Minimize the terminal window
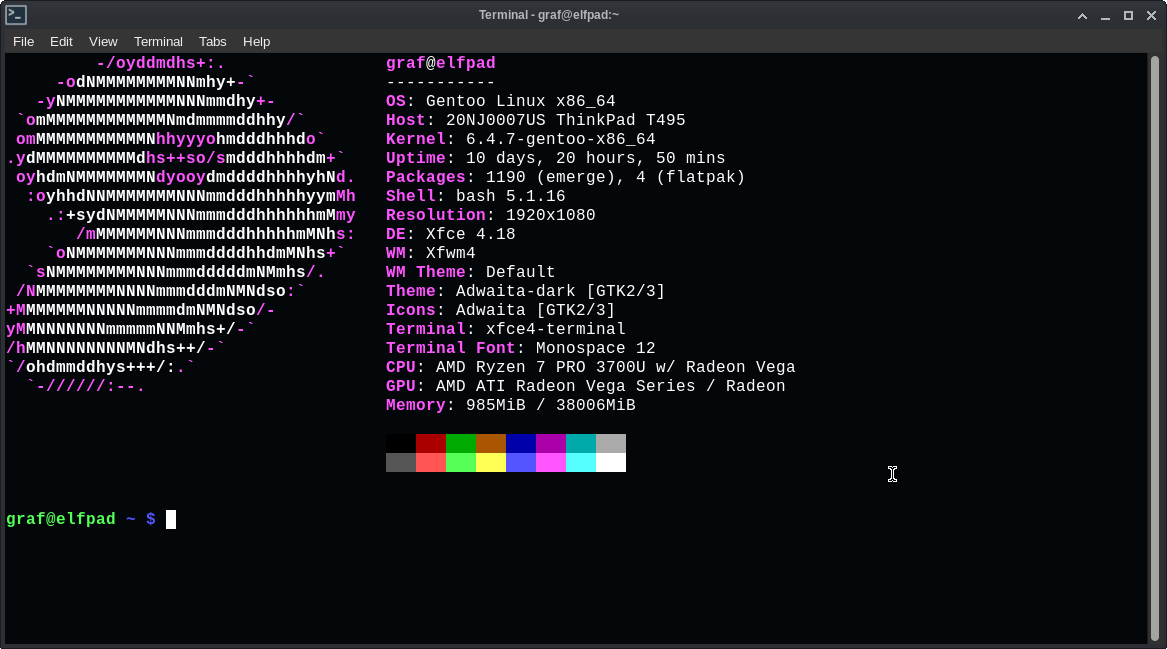This screenshot has height=649, width=1167. point(1105,15)
